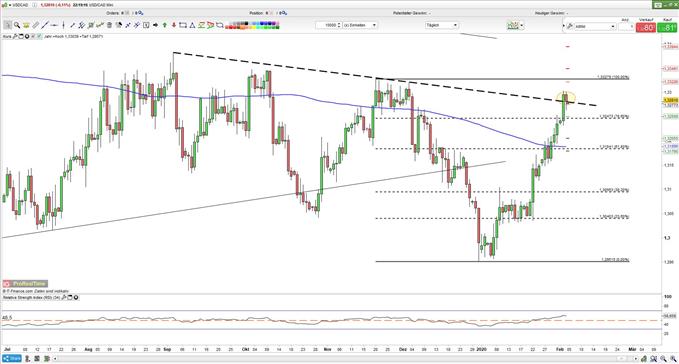Click the Orders search magnifier icon

[x=140, y=13]
